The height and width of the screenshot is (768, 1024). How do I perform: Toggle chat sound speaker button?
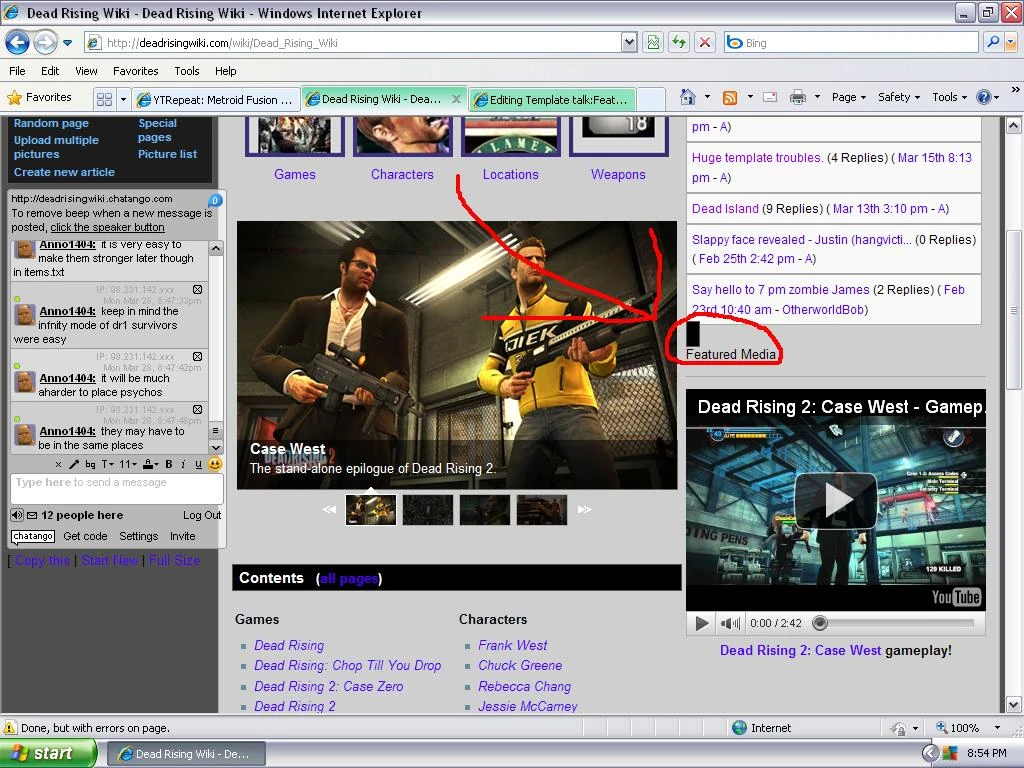[17, 515]
